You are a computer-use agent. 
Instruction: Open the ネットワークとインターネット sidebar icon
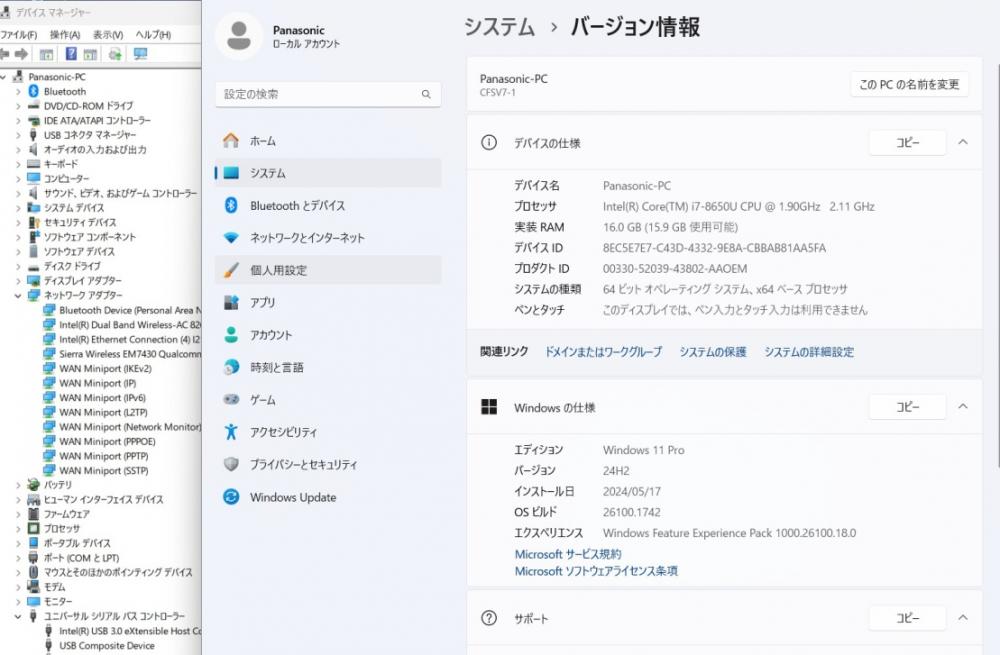(x=231, y=238)
